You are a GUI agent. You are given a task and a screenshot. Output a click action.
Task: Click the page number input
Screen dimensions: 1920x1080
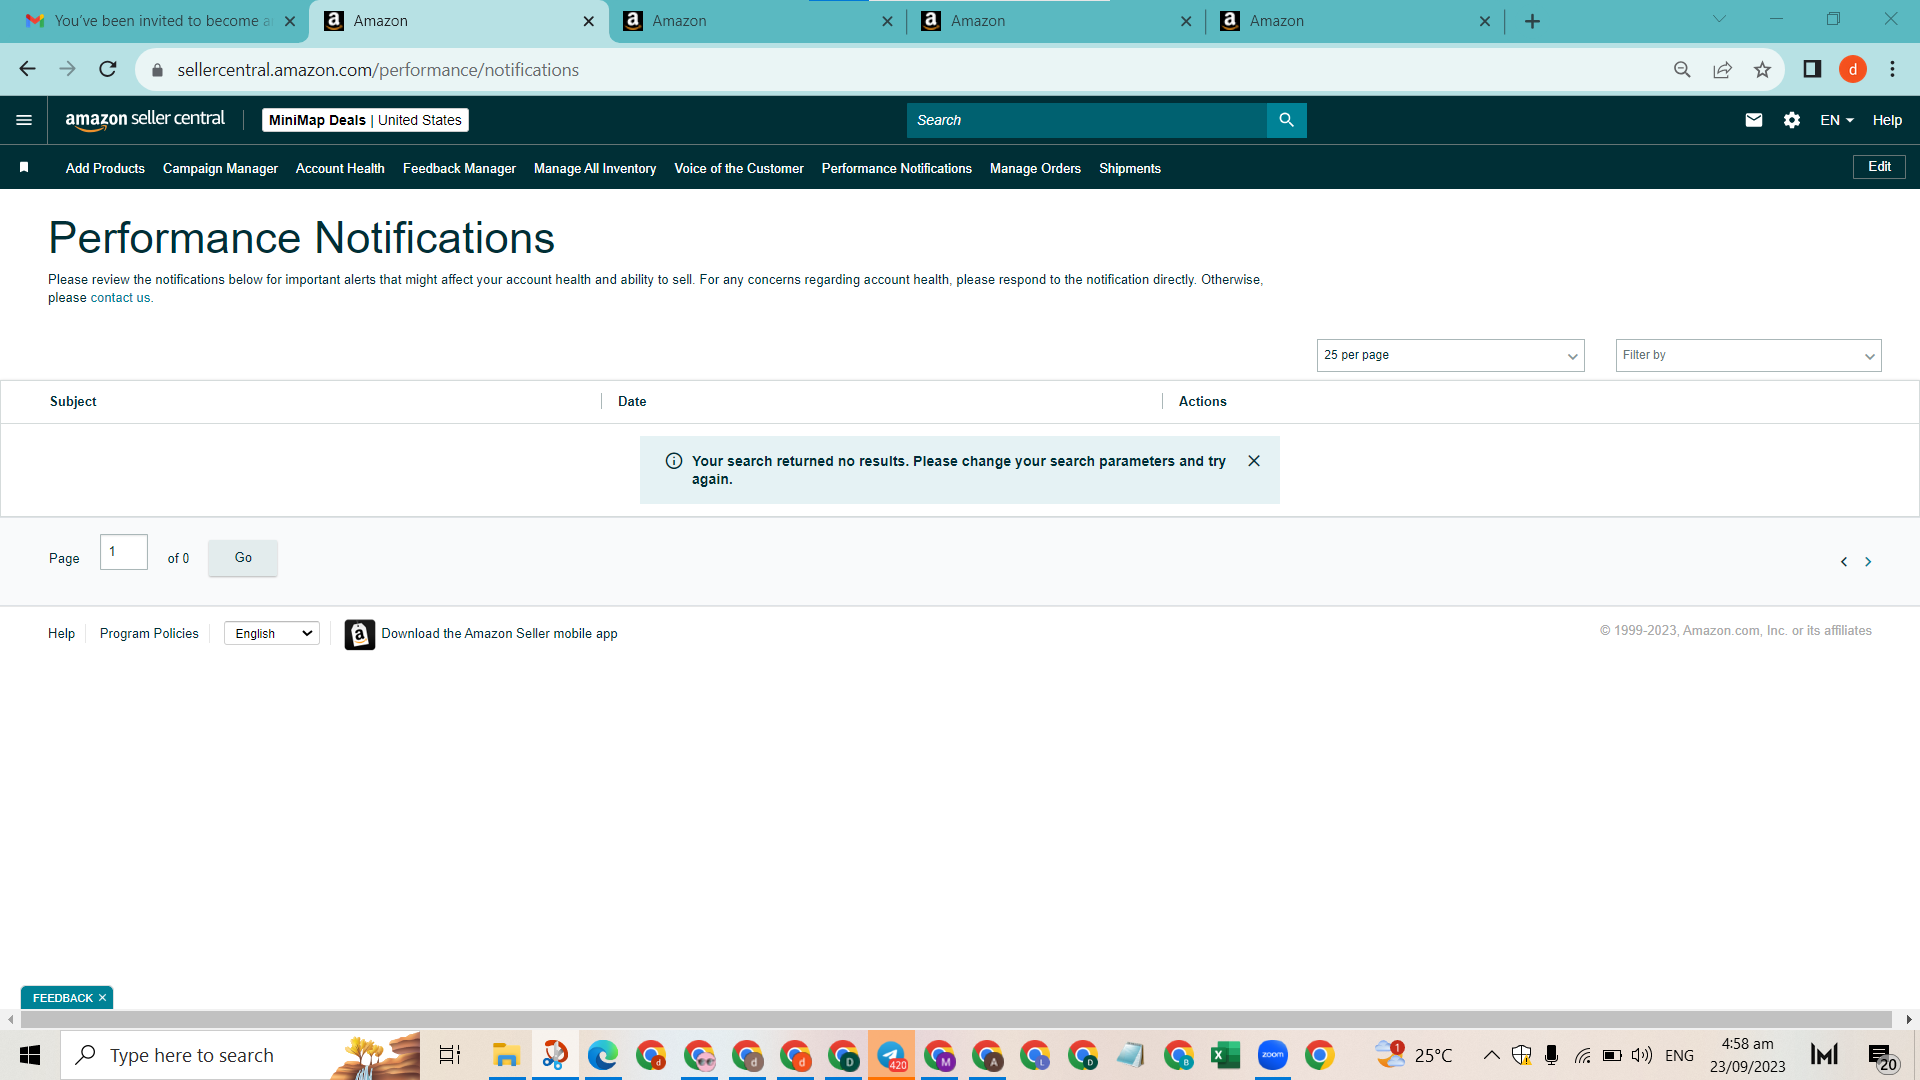[124, 552]
